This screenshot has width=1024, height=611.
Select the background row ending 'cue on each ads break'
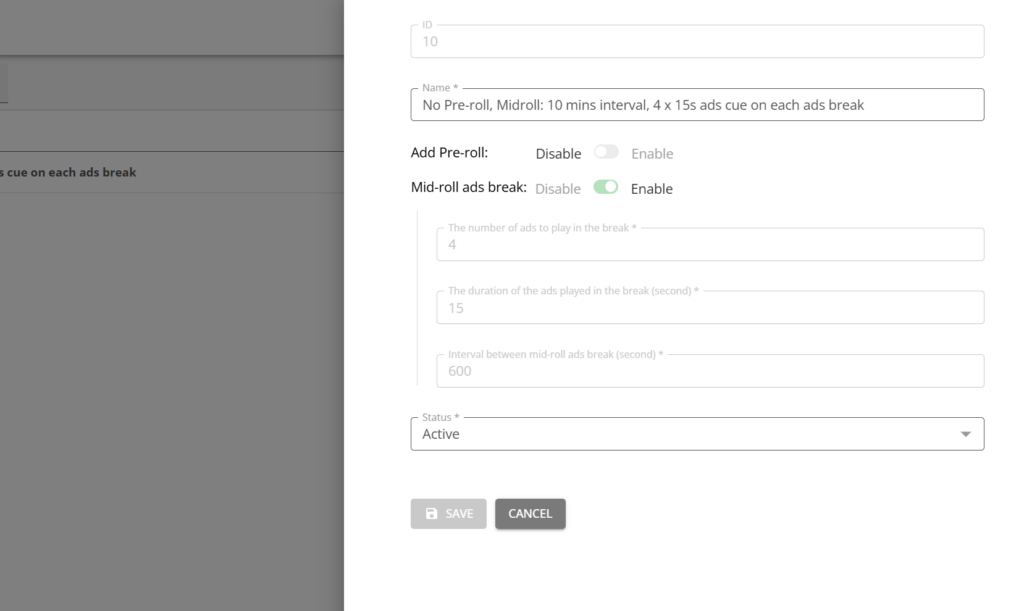(x=68, y=172)
